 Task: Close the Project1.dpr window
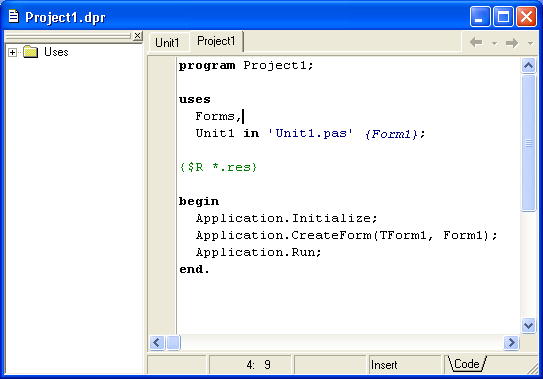pos(526,16)
